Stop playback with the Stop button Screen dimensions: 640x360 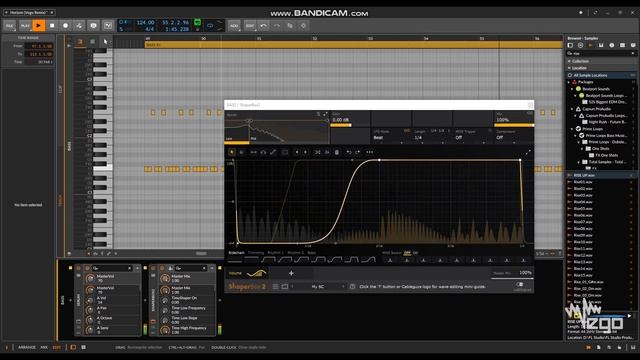[x=52, y=26]
